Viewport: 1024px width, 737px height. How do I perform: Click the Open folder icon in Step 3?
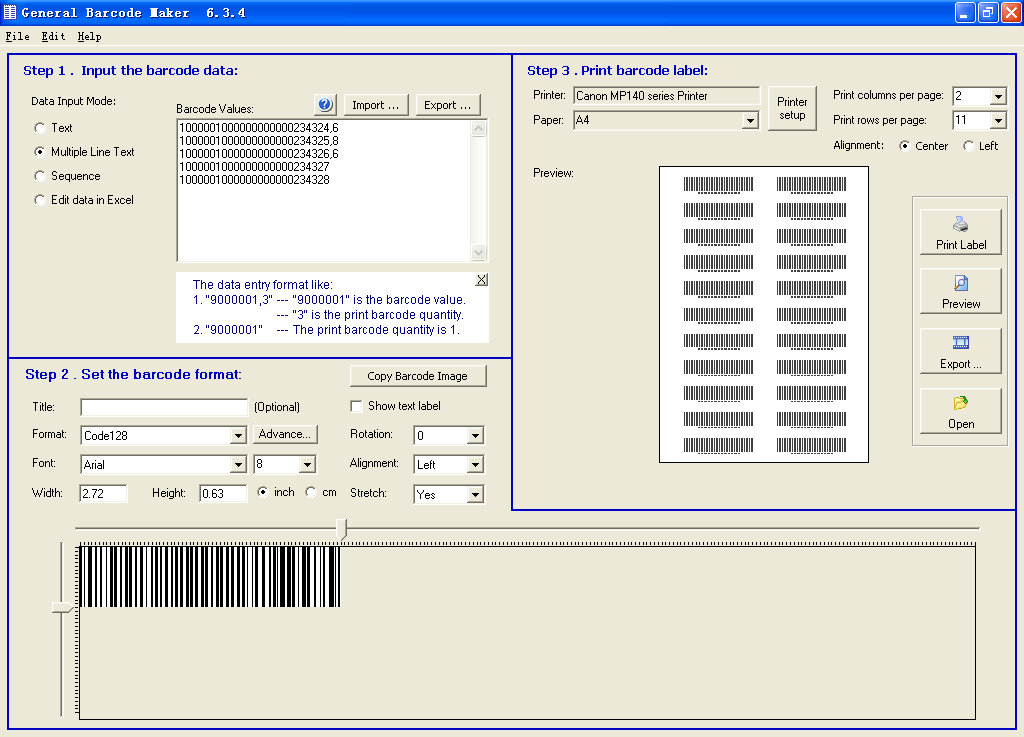pos(959,404)
